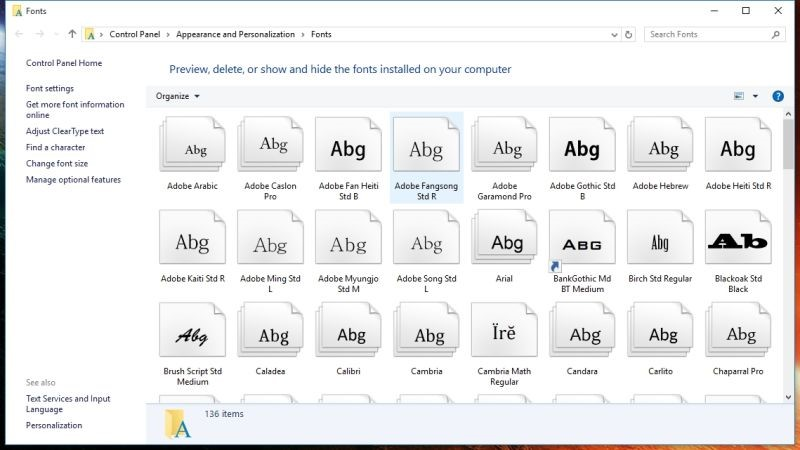Image resolution: width=800 pixels, height=450 pixels.
Task: Select the Adobe Fan Heiti Std B font
Action: click(348, 144)
